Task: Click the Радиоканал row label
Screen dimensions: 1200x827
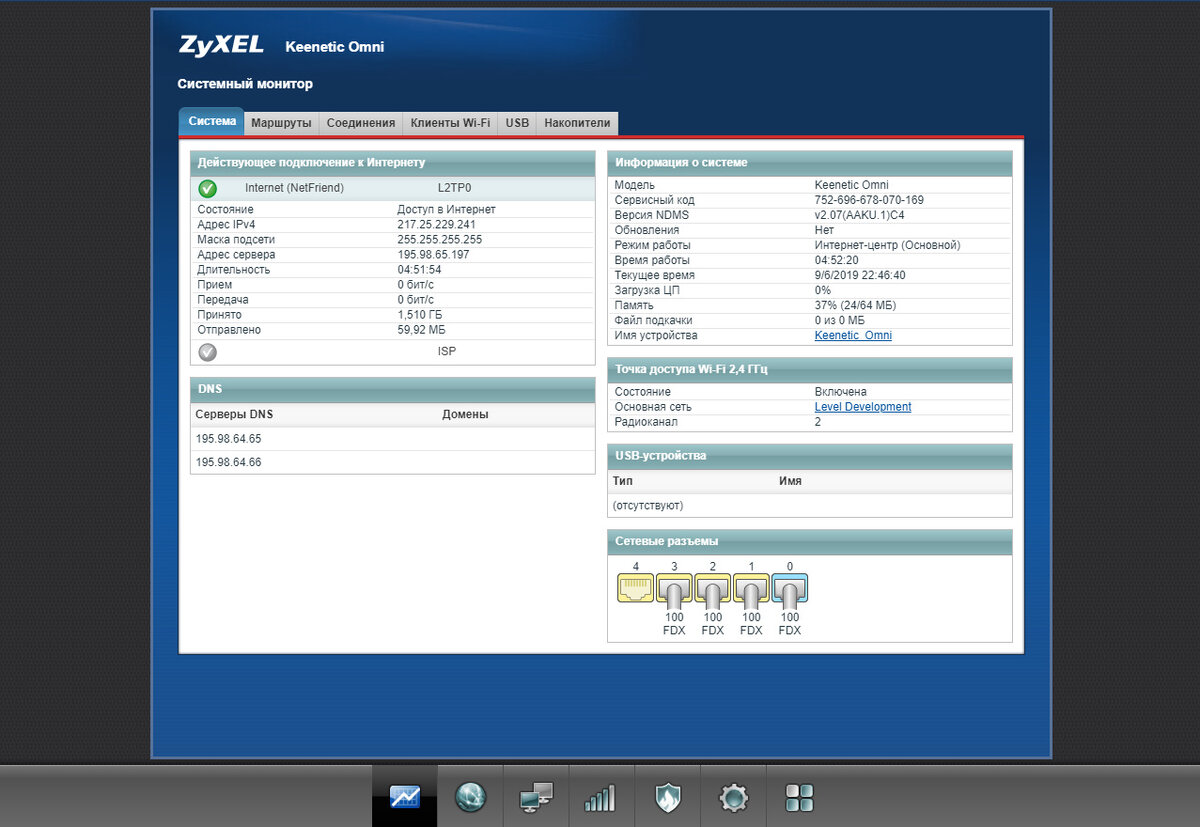Action: (647, 422)
